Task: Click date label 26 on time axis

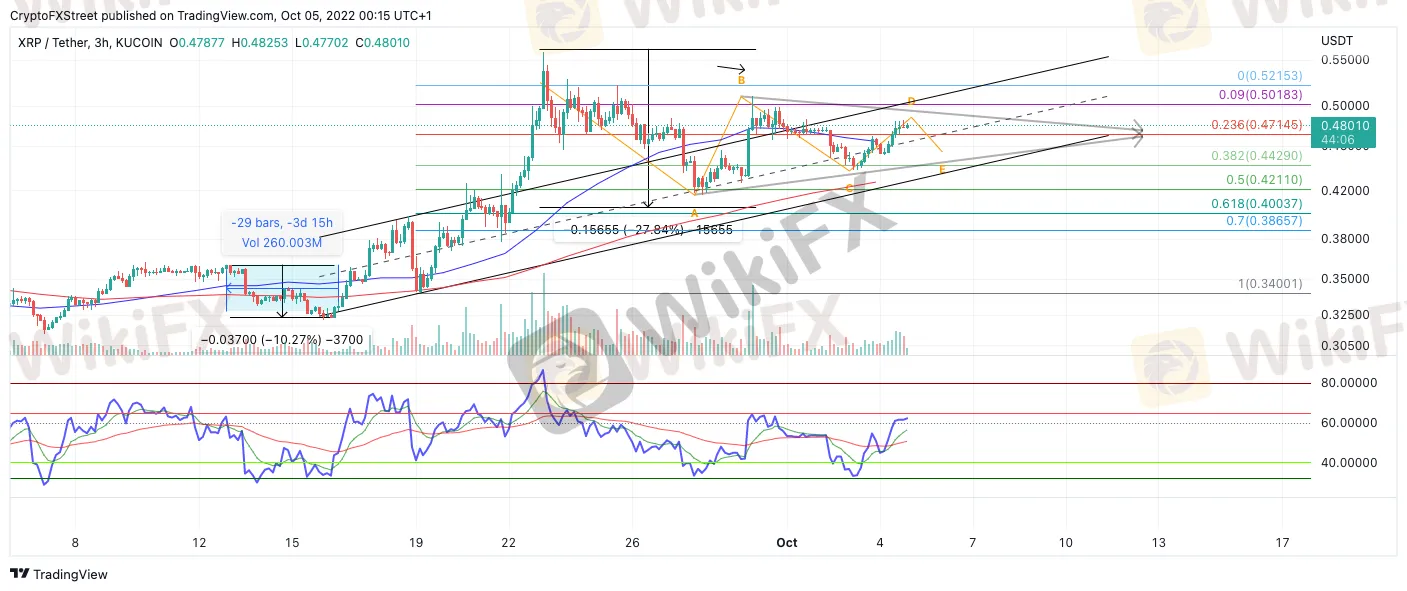Action: point(632,542)
